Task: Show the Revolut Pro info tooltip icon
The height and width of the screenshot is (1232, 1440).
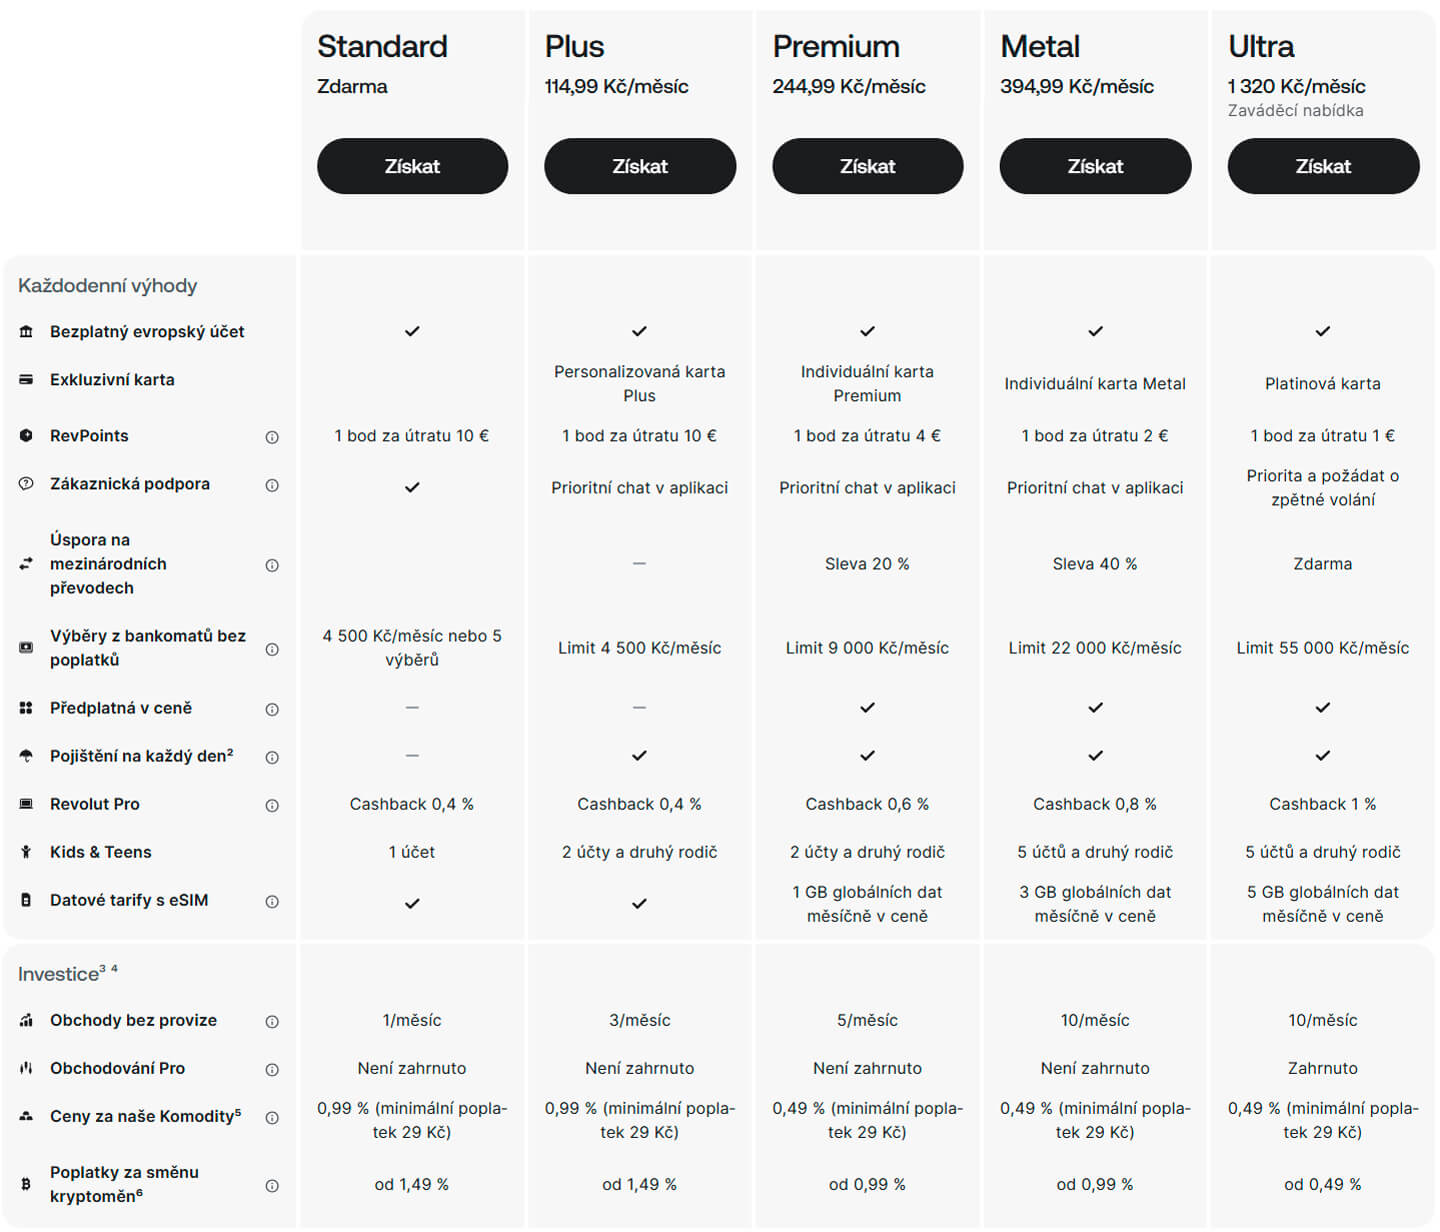Action: coord(272,805)
